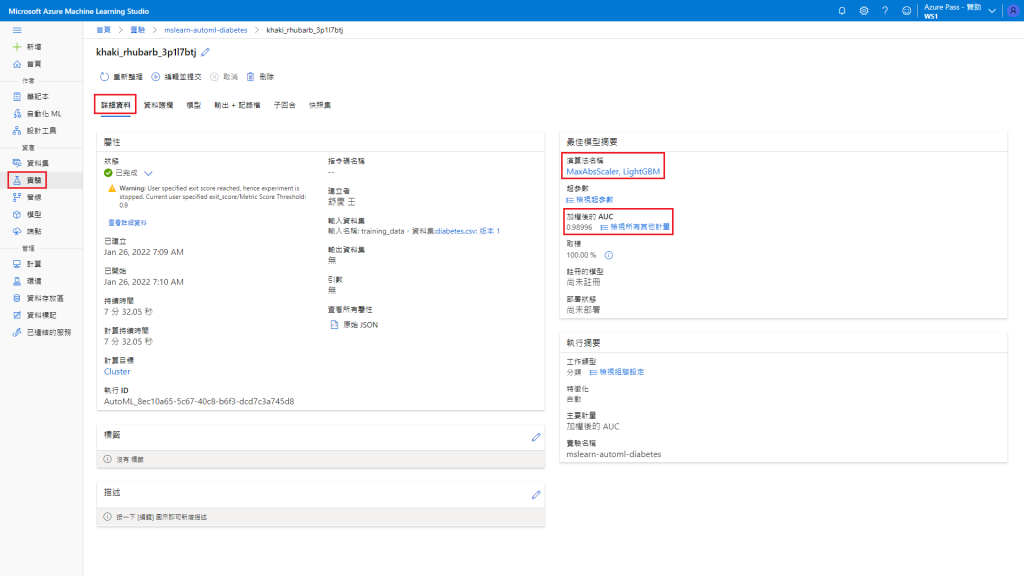Image resolution: width=1024 pixels, height=576 pixels.
Task: Open the help question mark icon
Action: (885, 11)
